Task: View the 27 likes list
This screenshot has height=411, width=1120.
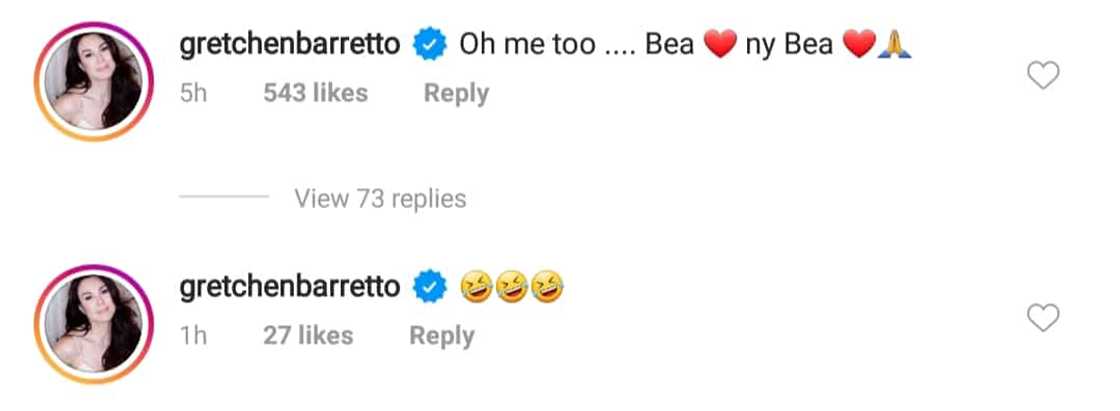Action: click(308, 336)
